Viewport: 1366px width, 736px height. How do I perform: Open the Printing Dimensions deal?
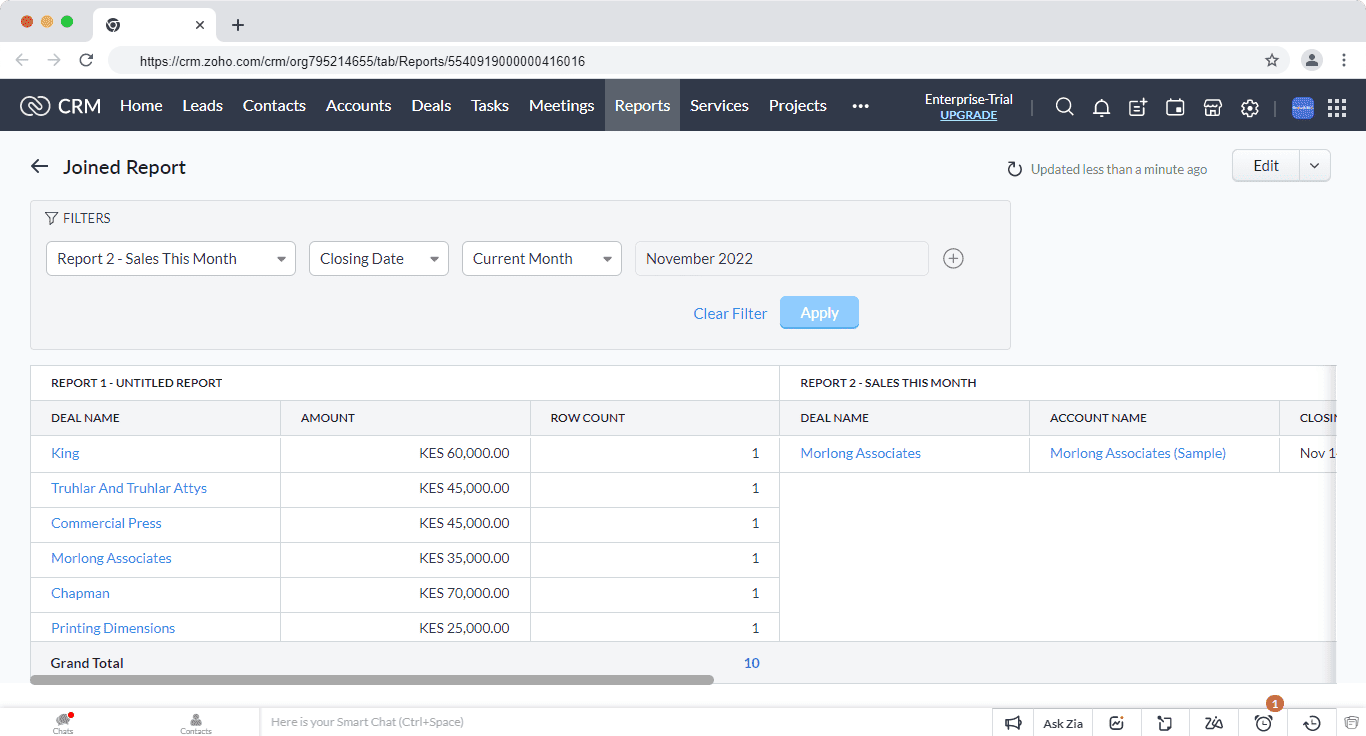(113, 628)
